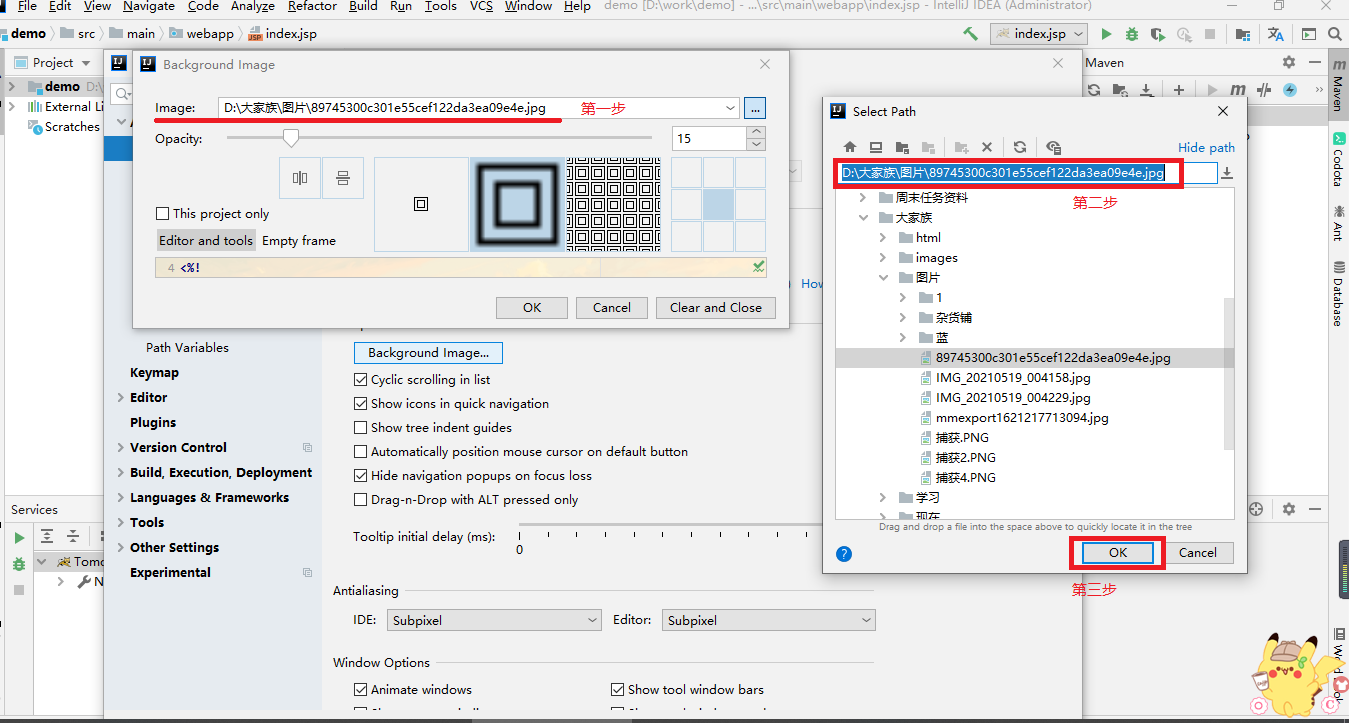
Task: Switch to Empty frame tab
Action: click(299, 241)
